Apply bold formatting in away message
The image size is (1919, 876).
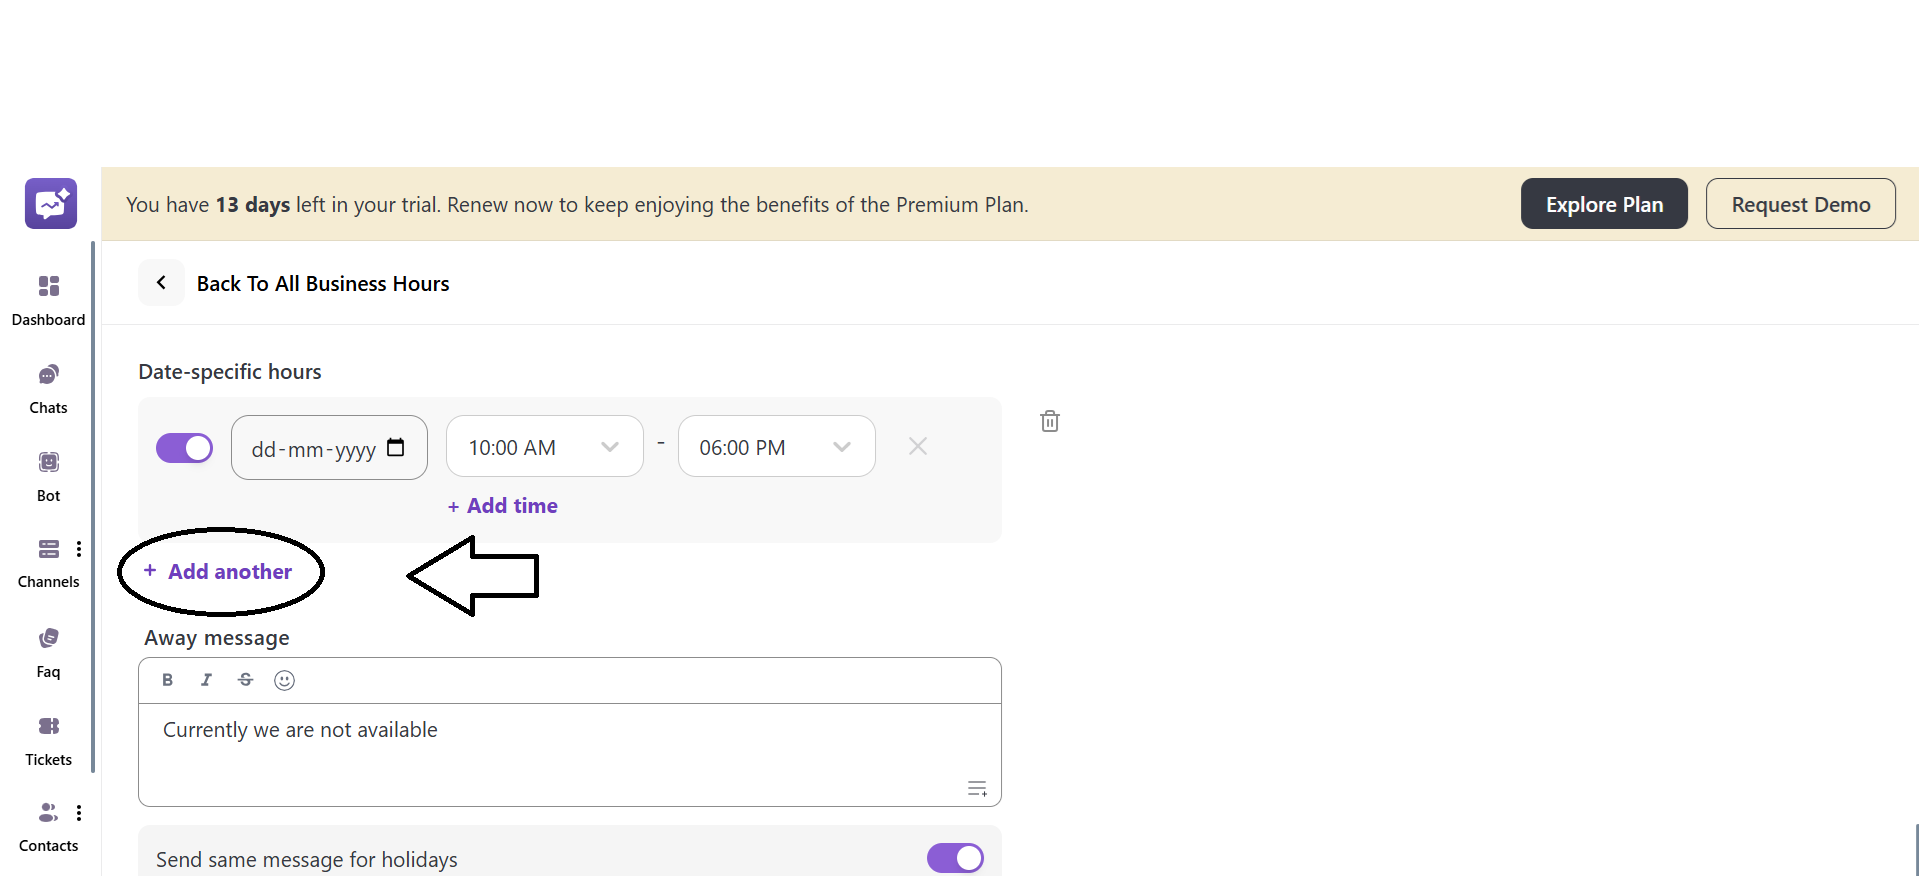(168, 680)
